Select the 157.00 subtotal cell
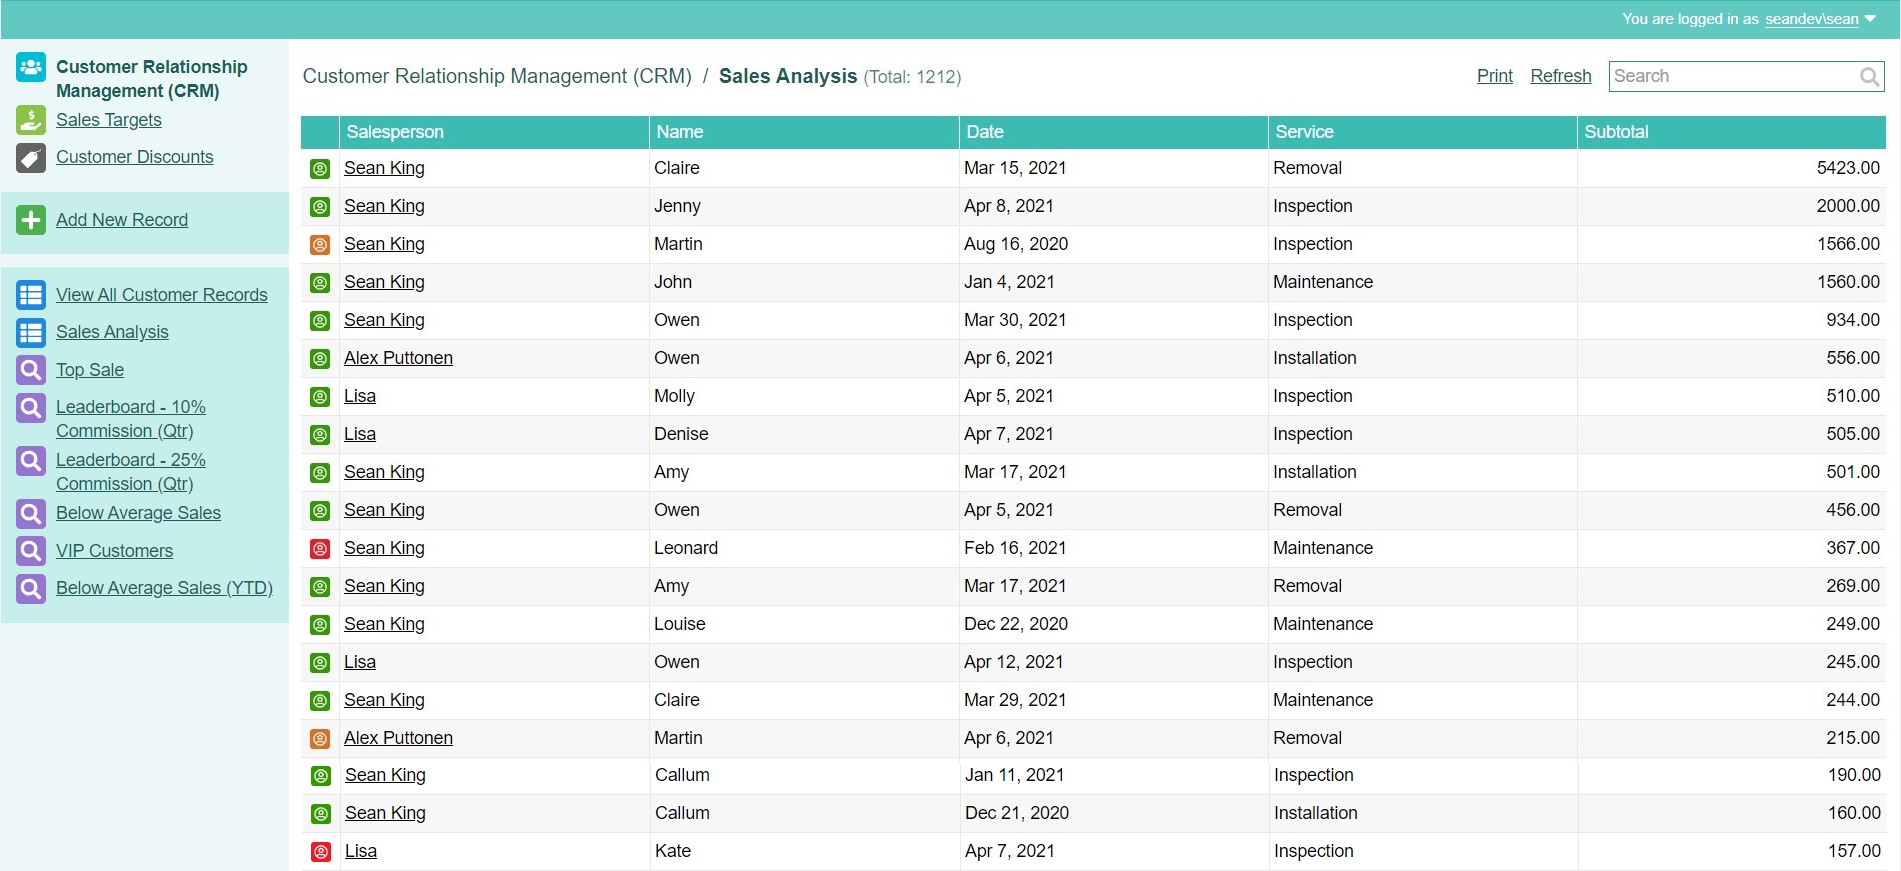 pos(1731,851)
